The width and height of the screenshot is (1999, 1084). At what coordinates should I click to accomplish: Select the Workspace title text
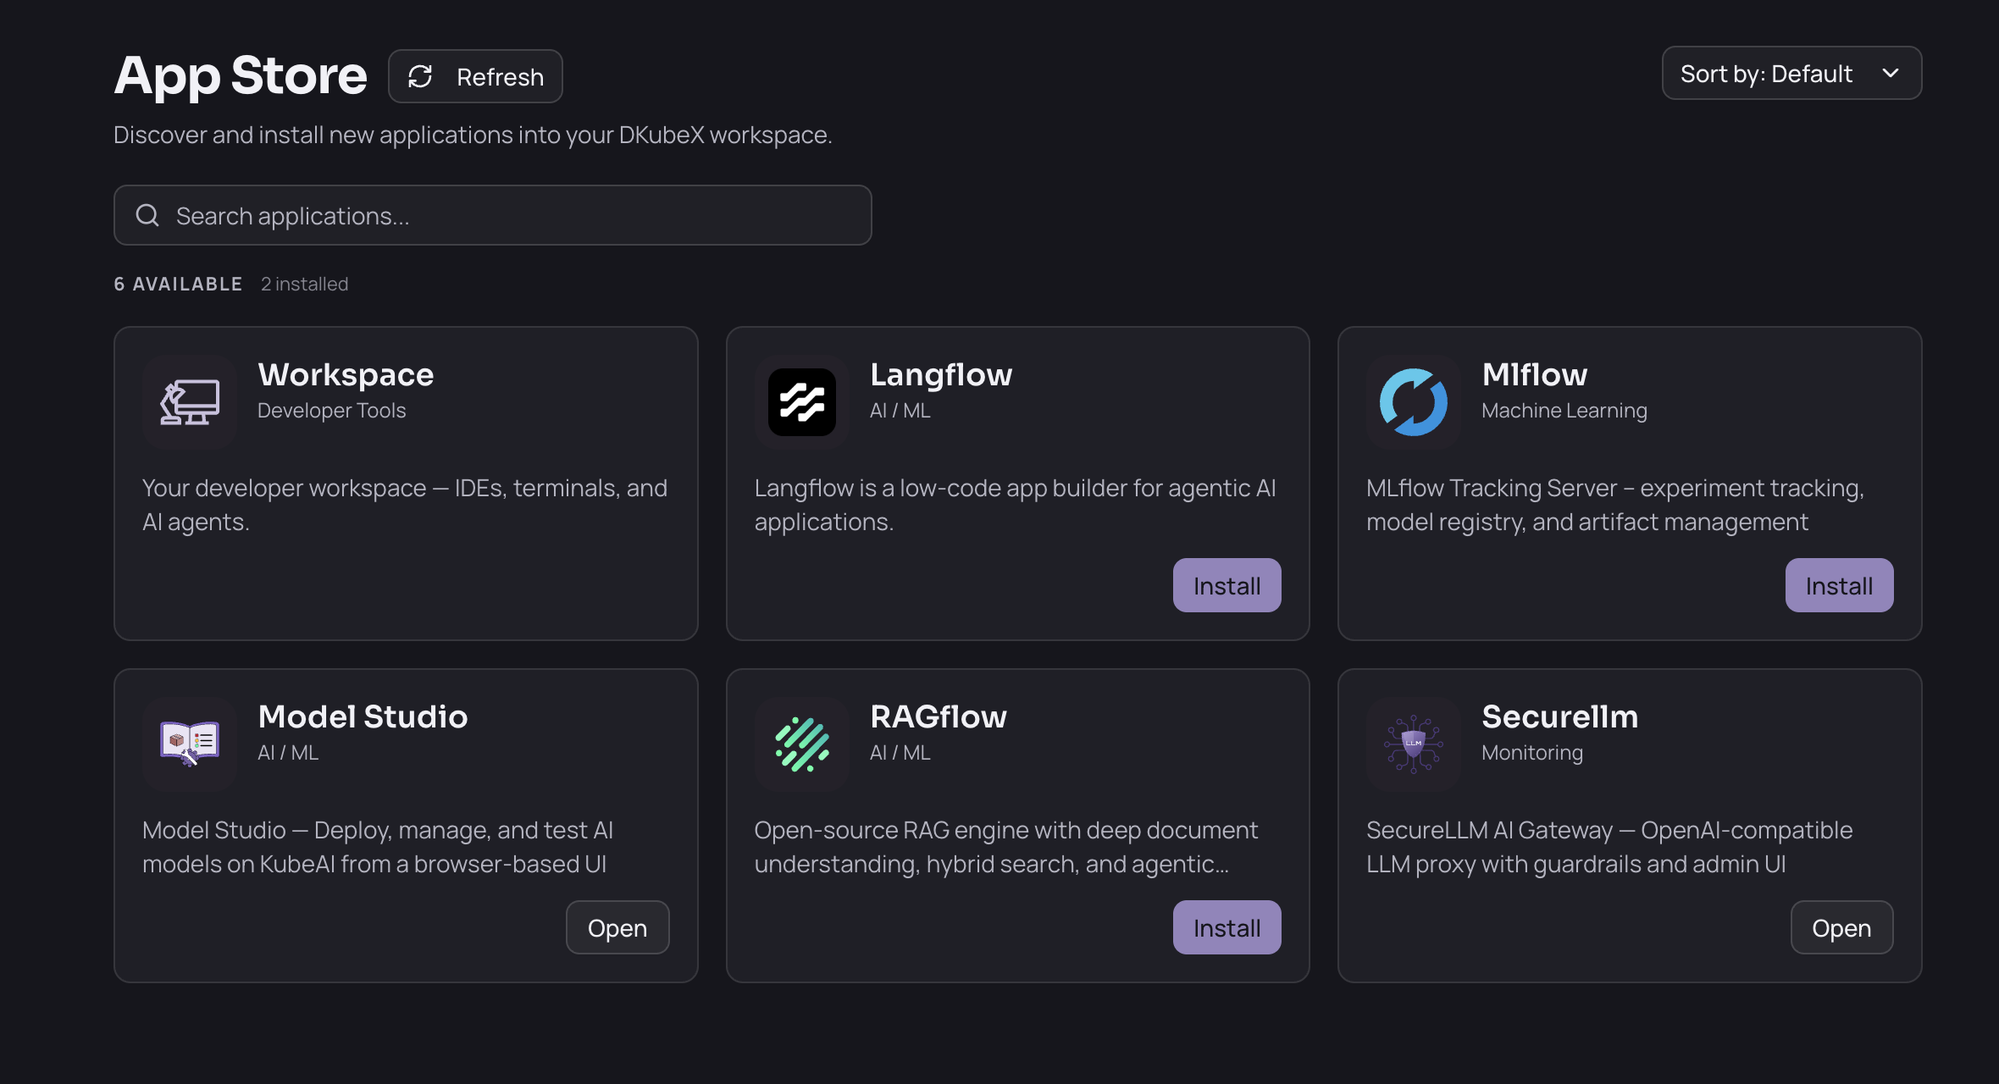click(346, 374)
